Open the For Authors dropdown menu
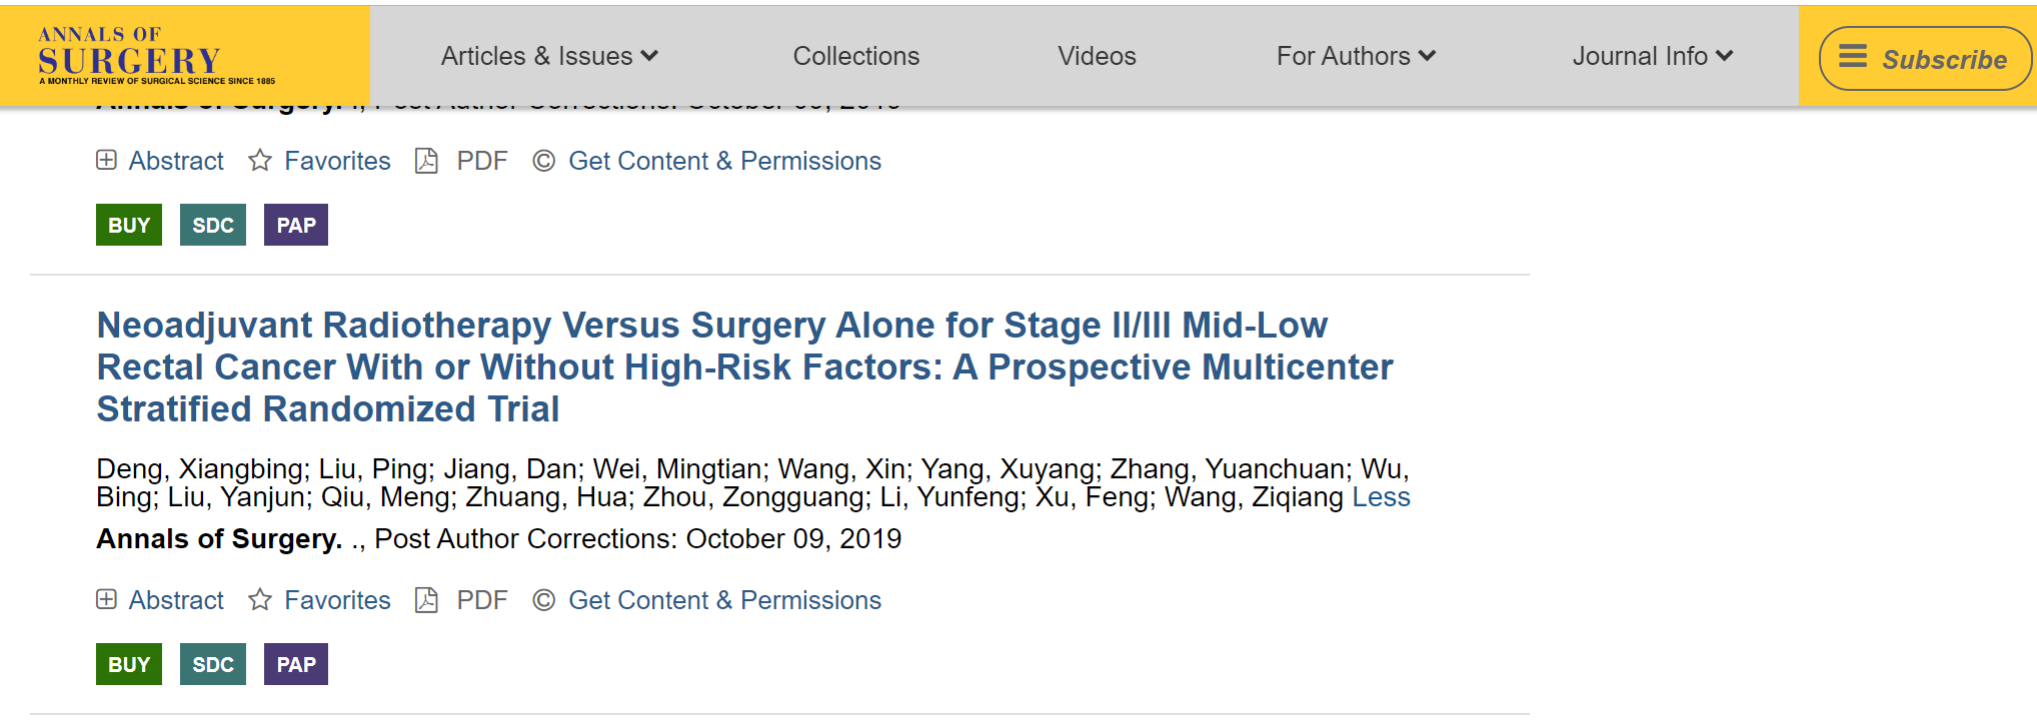 point(1355,56)
